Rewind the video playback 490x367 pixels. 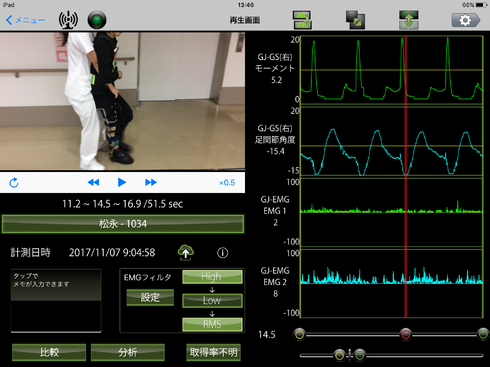[93, 182]
